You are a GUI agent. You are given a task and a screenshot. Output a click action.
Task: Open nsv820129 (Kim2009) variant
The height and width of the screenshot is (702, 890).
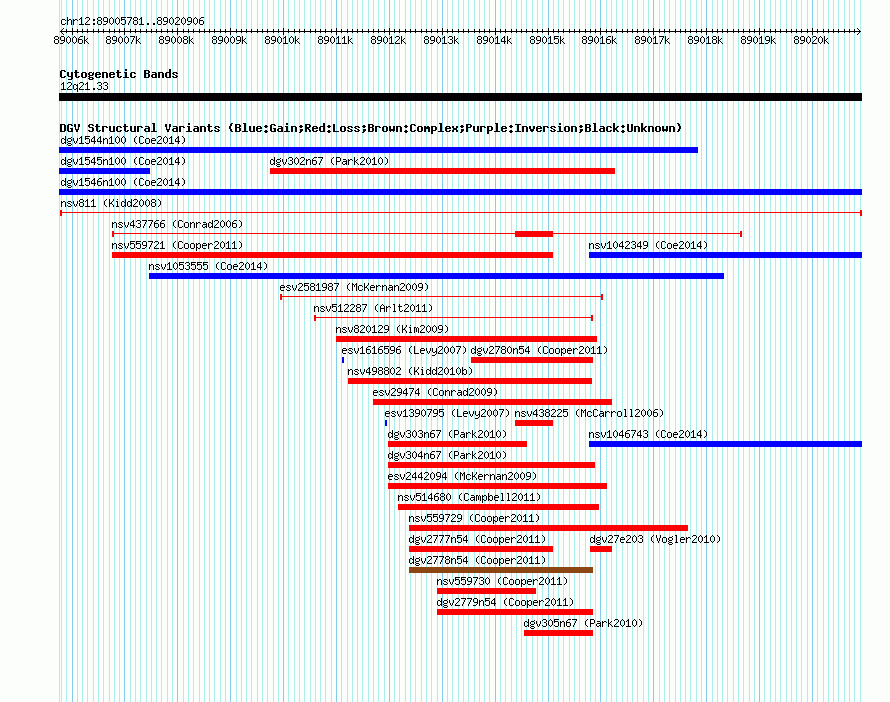tap(392, 329)
